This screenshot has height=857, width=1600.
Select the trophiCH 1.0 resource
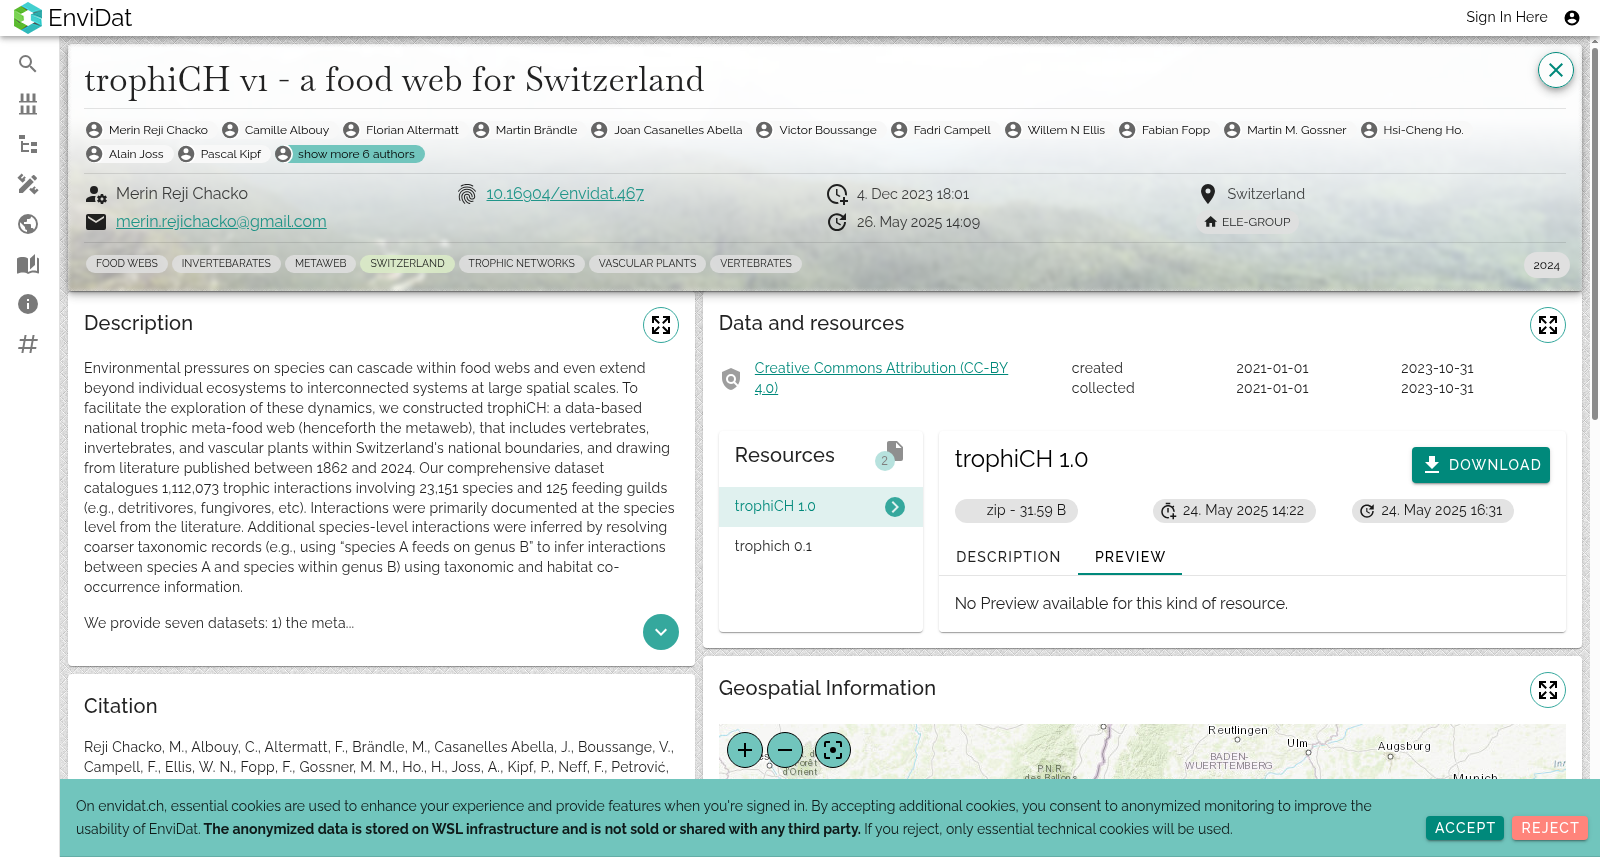[820, 507]
